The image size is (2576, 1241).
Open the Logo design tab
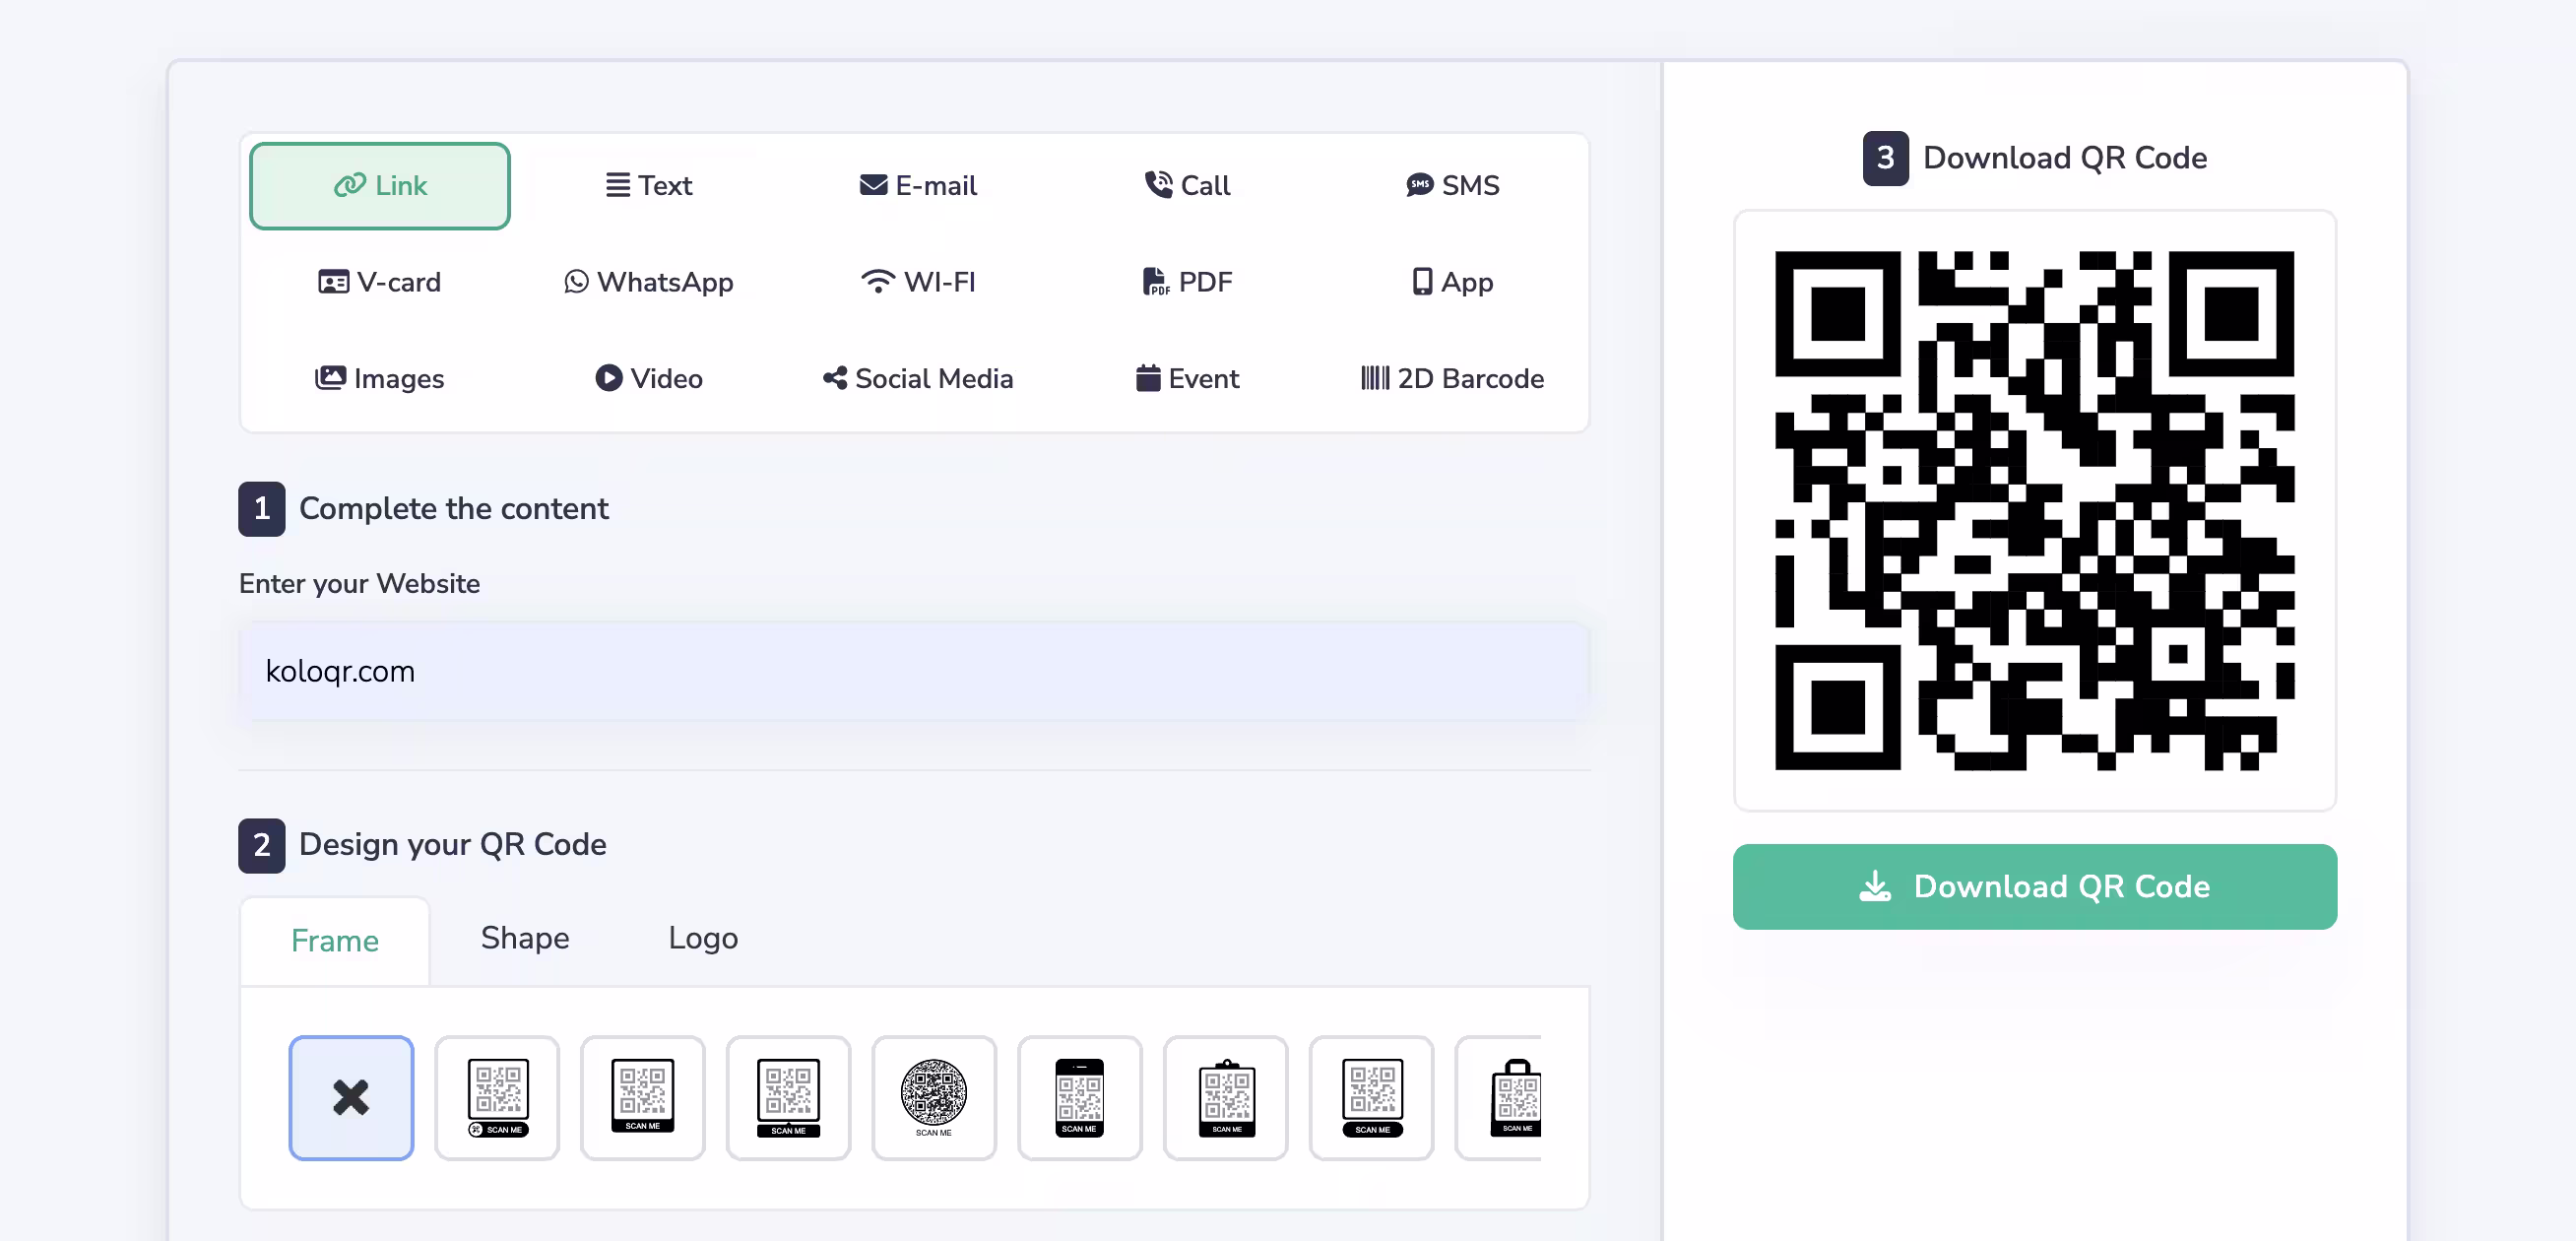click(703, 938)
